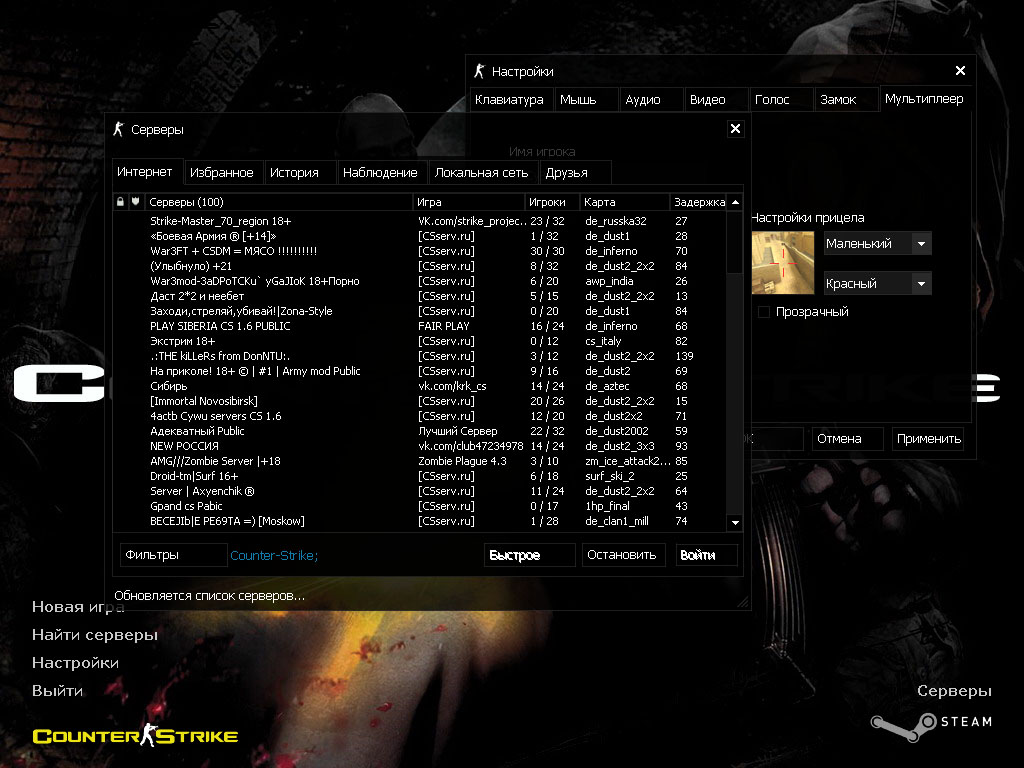Click the Counter-Strike icon in Настройки title
This screenshot has height=768, width=1024.
click(479, 71)
